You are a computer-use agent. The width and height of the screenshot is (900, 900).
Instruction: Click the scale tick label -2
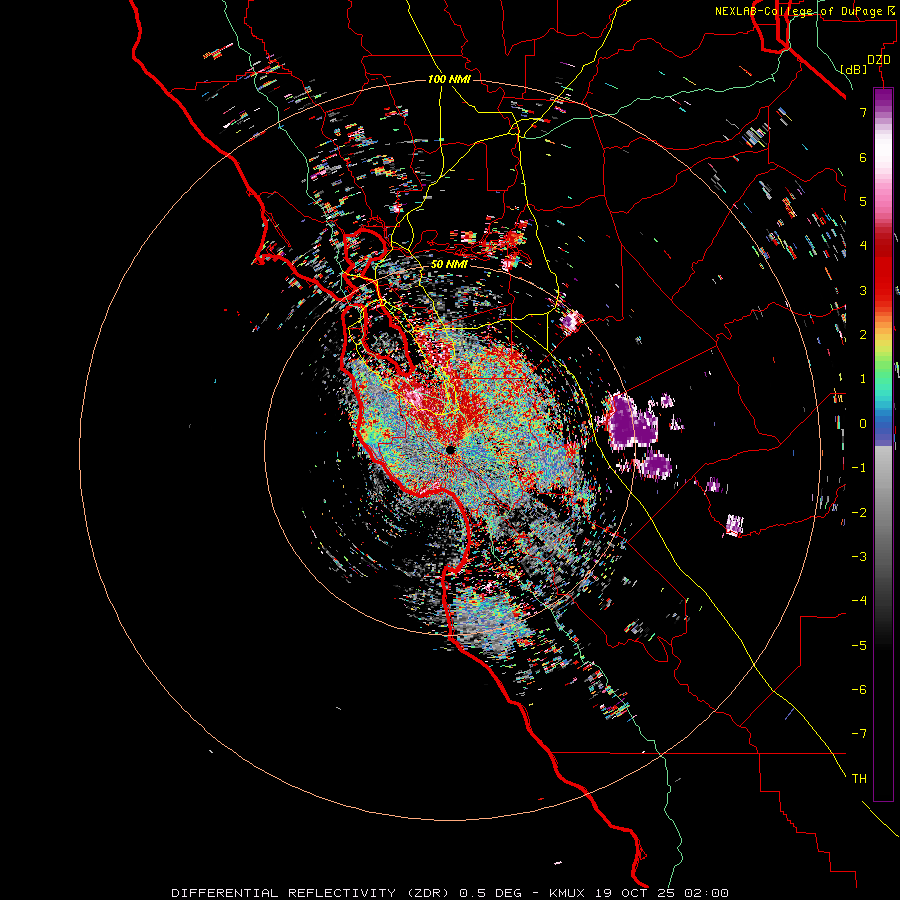click(x=859, y=512)
